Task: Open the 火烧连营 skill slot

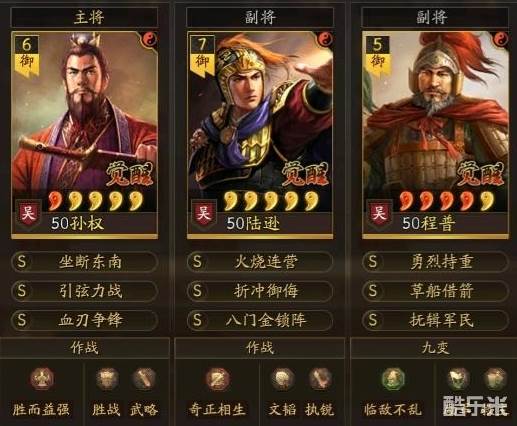Action: [x=260, y=262]
